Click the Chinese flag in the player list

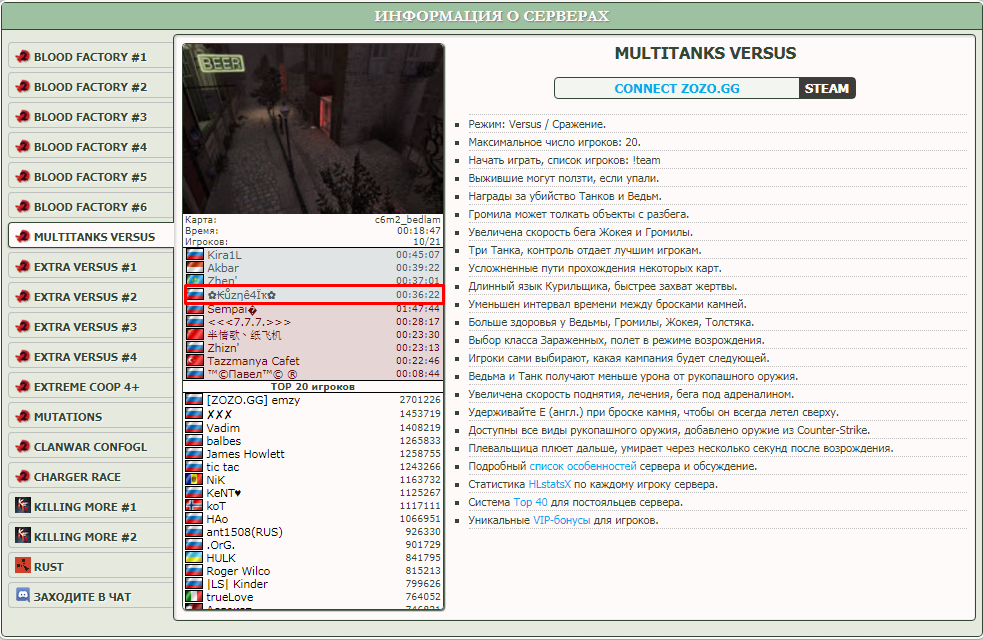pos(195,335)
